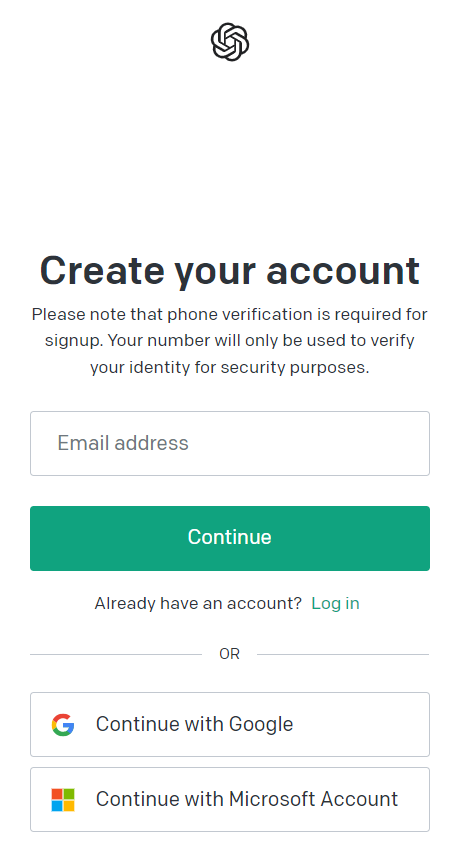Focus the Email address input field
Viewport: 459px width, 854px height.
point(230,443)
